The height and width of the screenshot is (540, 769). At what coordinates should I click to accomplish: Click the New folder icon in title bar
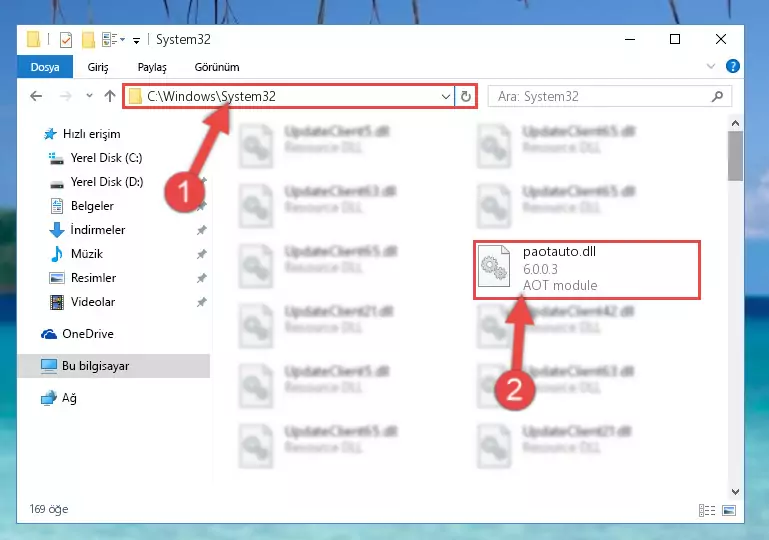tap(88, 40)
